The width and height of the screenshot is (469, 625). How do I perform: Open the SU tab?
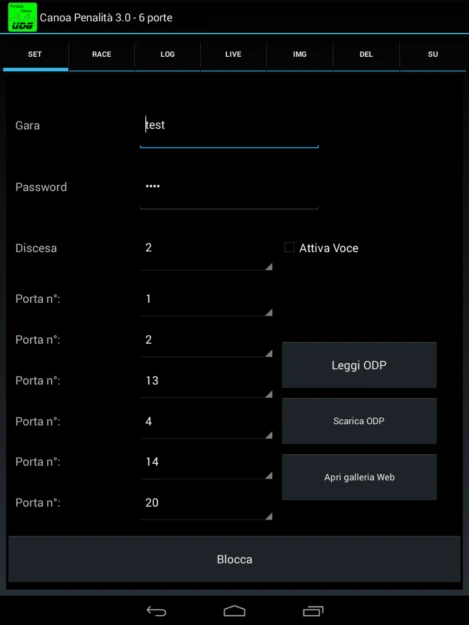(433, 55)
